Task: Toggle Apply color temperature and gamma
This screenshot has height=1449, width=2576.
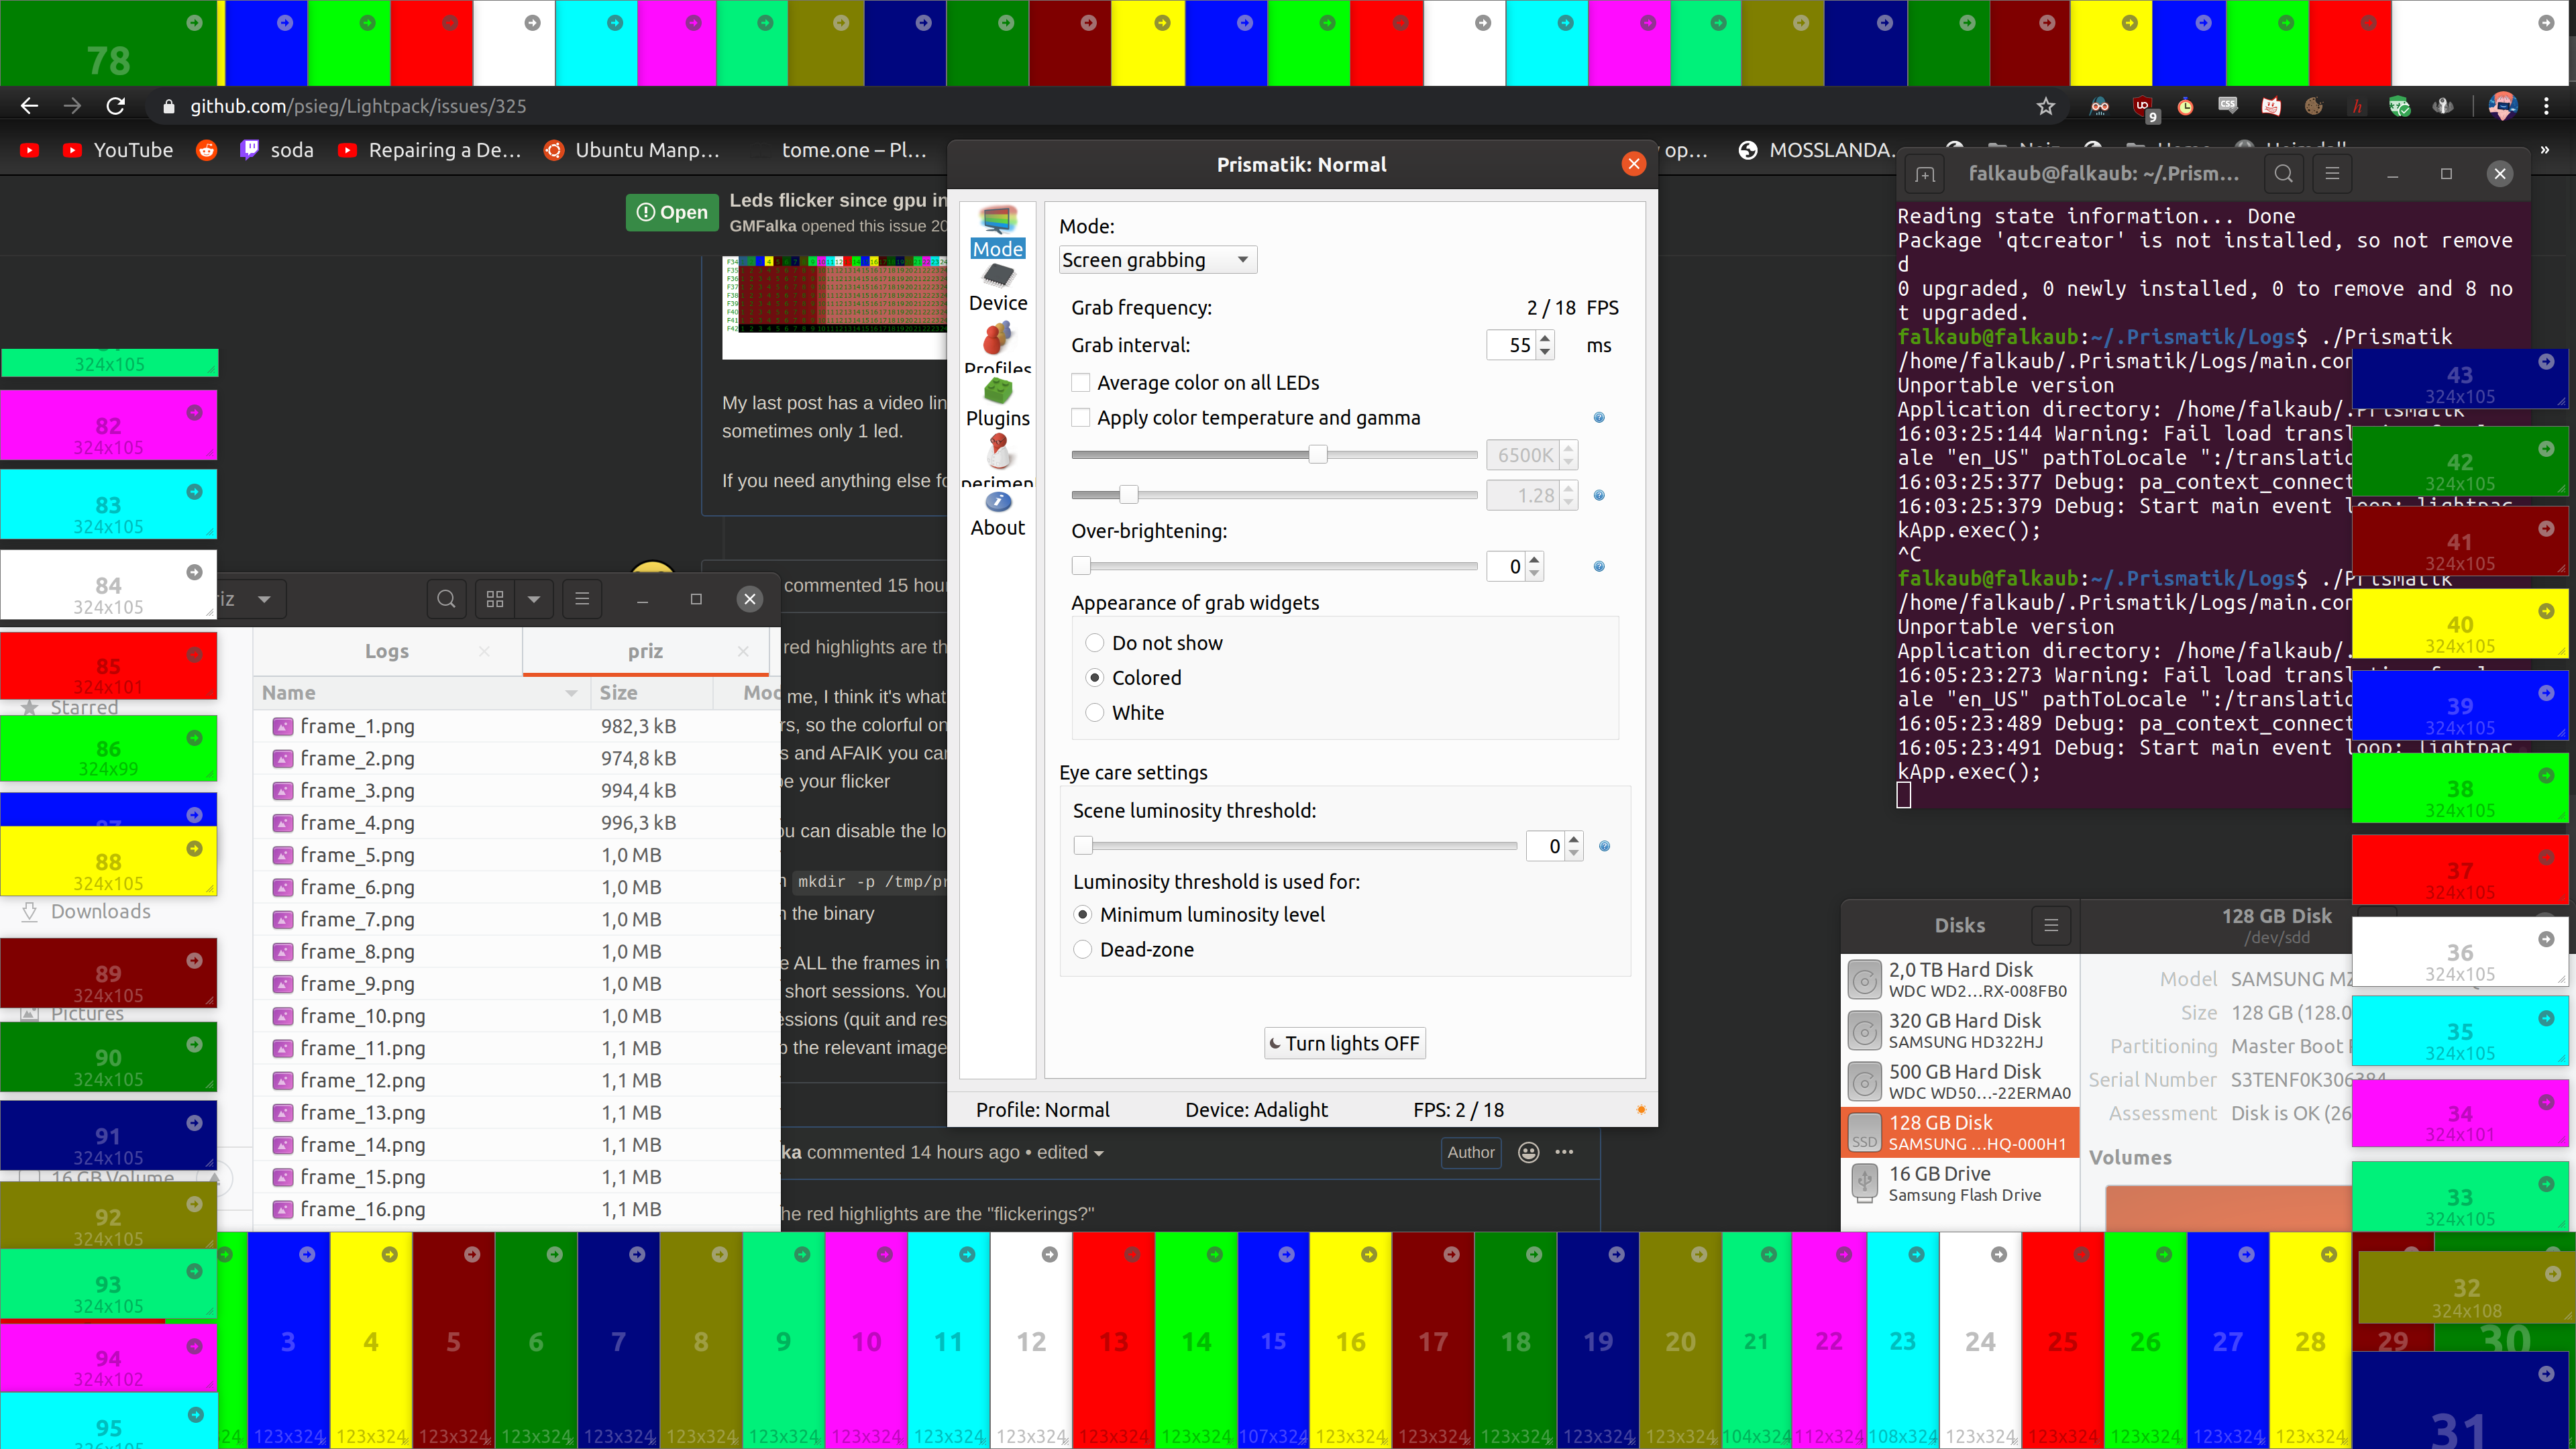Action: click(1081, 417)
